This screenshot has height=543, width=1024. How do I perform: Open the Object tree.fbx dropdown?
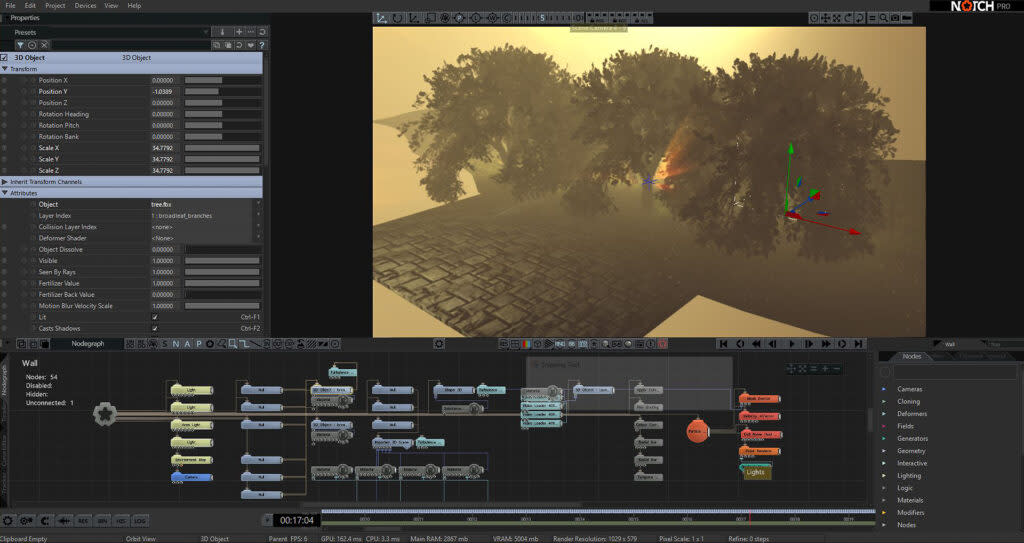click(206, 205)
